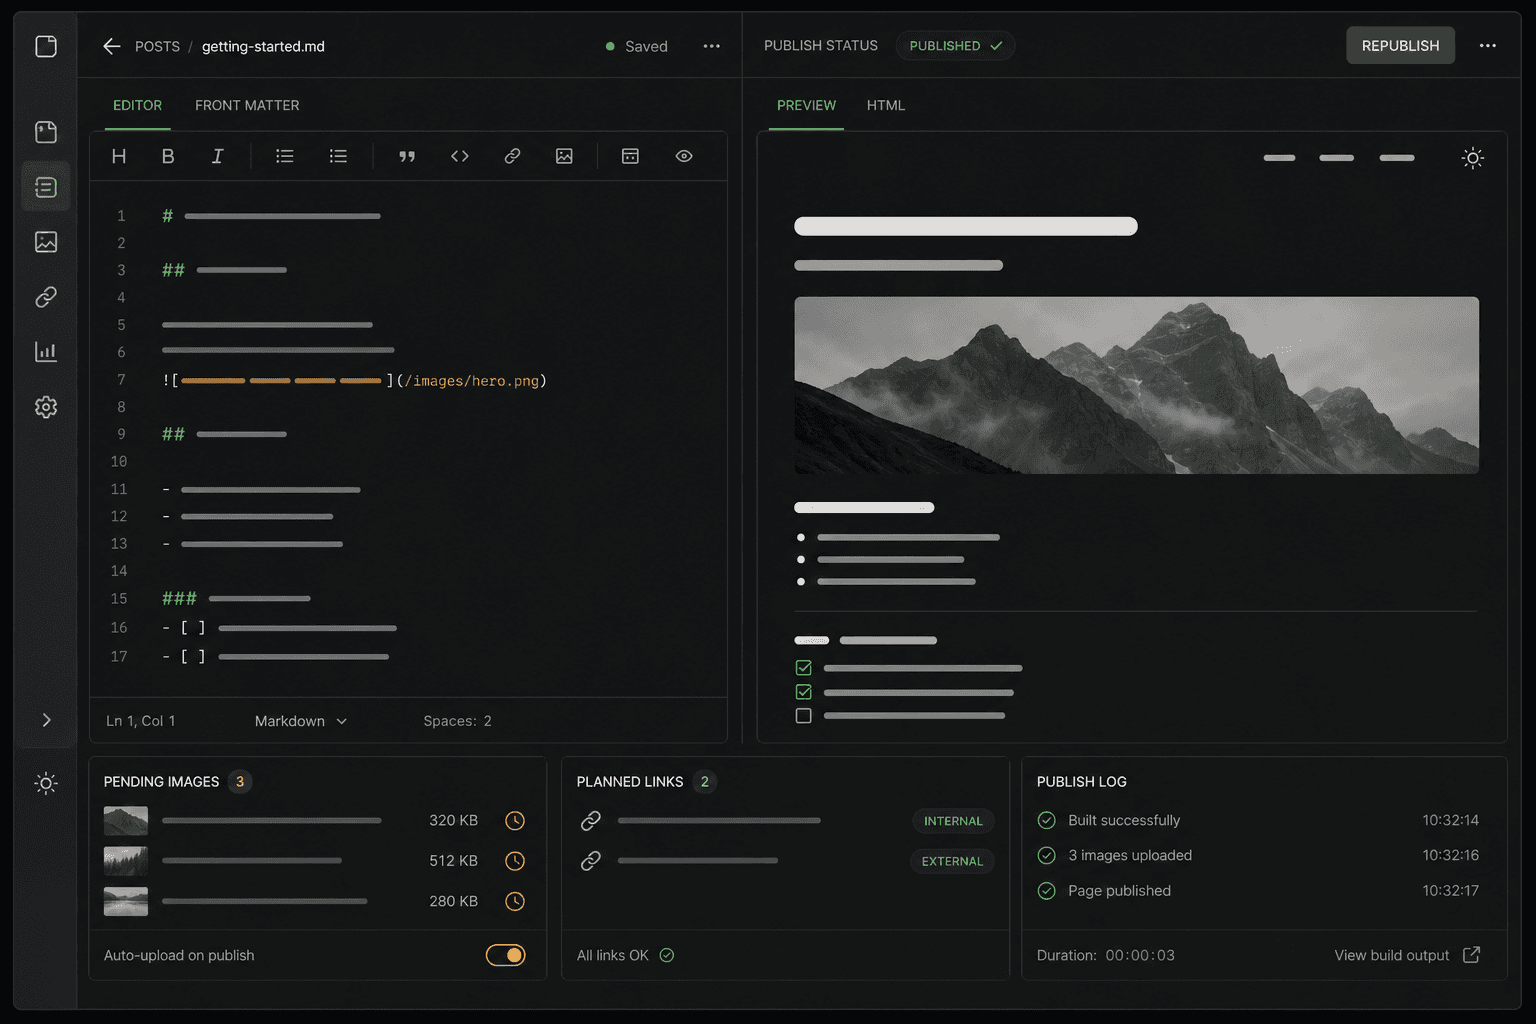Click the pending images count badge 3
The width and height of the screenshot is (1536, 1024).
240,782
